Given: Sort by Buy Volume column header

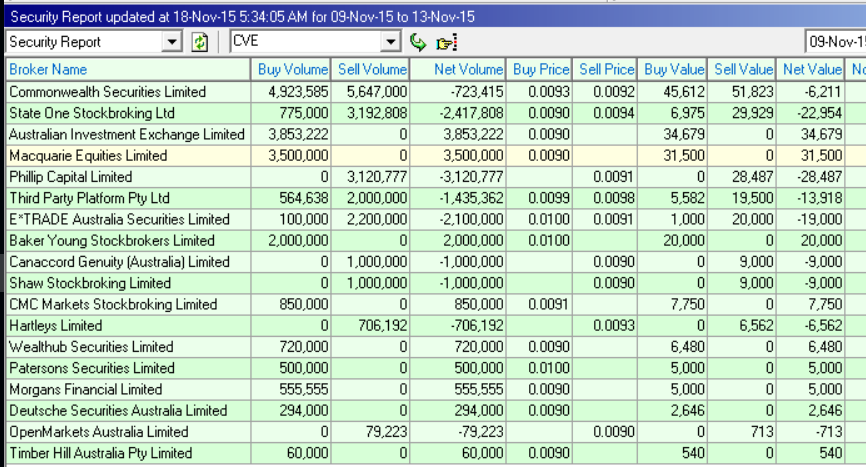Looking at the screenshot, I should click(291, 70).
